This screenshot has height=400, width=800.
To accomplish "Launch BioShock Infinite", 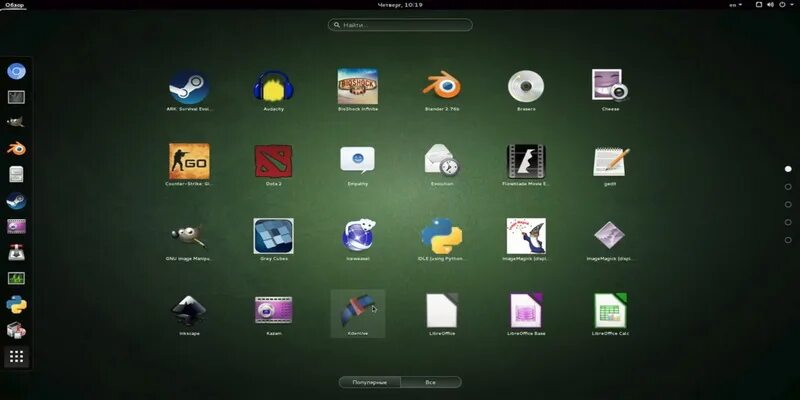I will pyautogui.click(x=358, y=86).
